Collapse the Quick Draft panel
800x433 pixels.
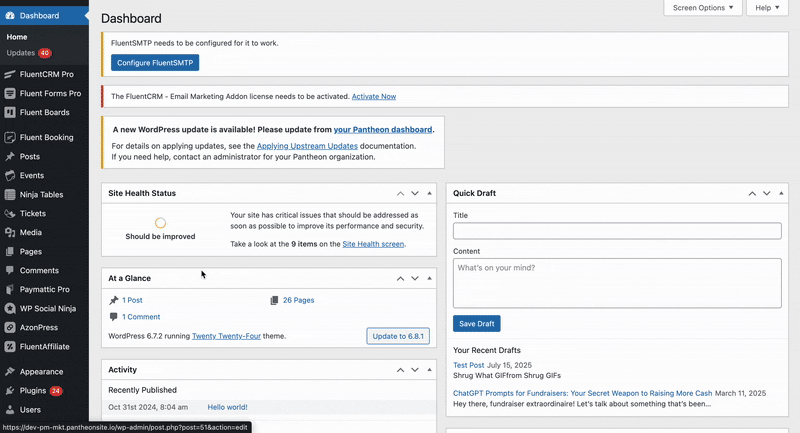coord(781,193)
